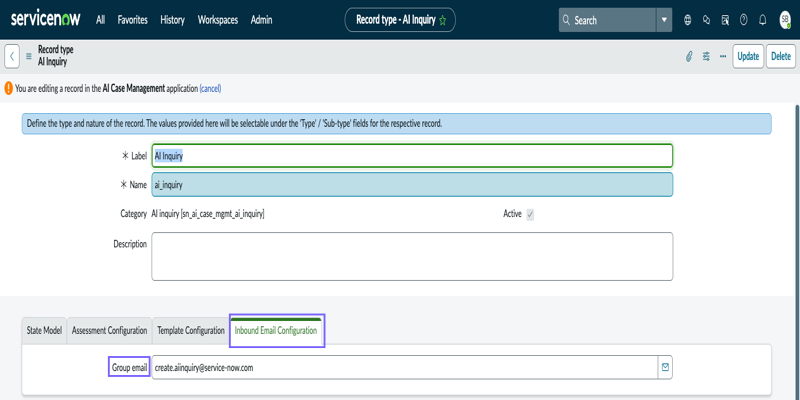Open attachments paperclip icon
800x400 pixels.
[x=689, y=56]
